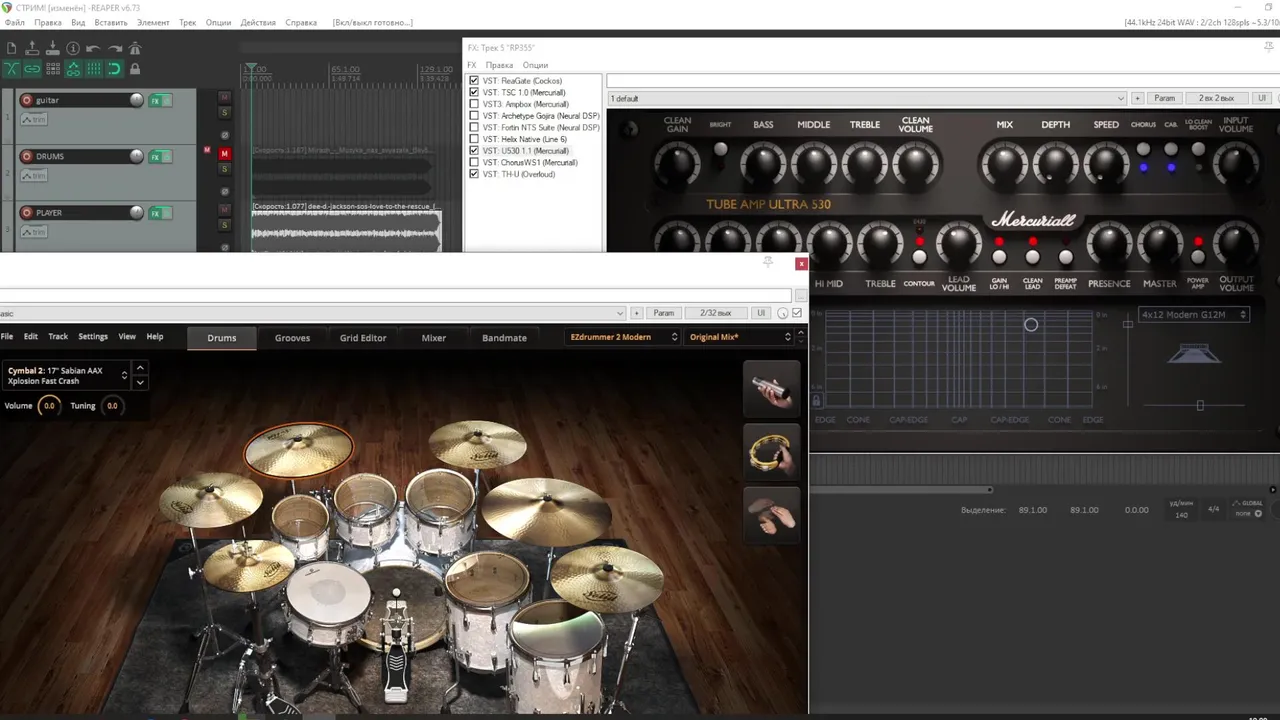This screenshot has height=720, width=1280.
Task: Toggle CHORUS button on the amp
Action: (x=1143, y=149)
